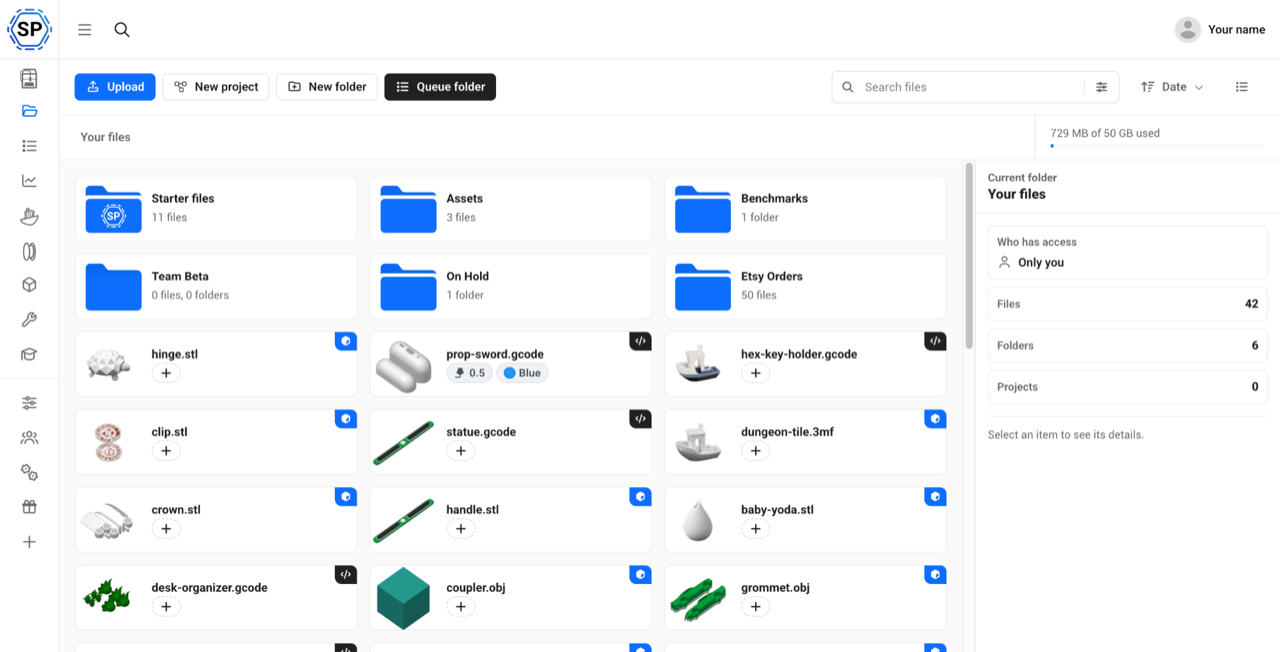Click the file list vertical scrollbar
The height and width of the screenshot is (652, 1280).
(969, 256)
